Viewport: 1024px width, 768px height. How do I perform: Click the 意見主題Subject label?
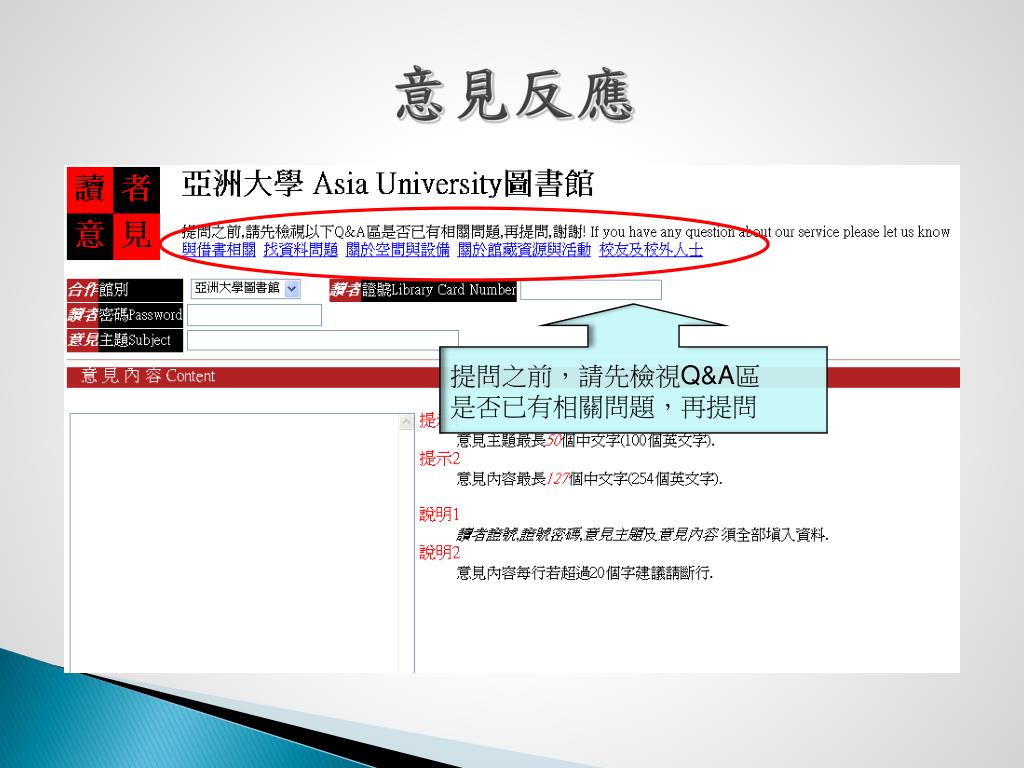click(x=125, y=340)
